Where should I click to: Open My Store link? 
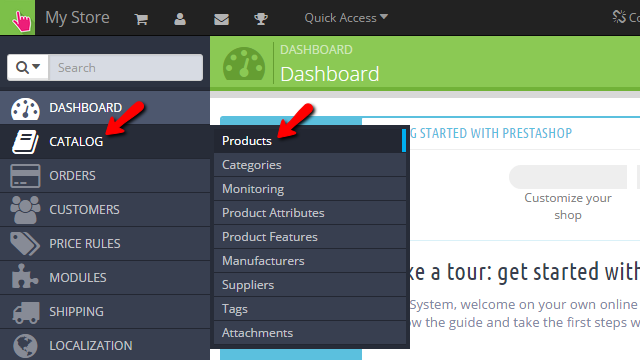77,18
